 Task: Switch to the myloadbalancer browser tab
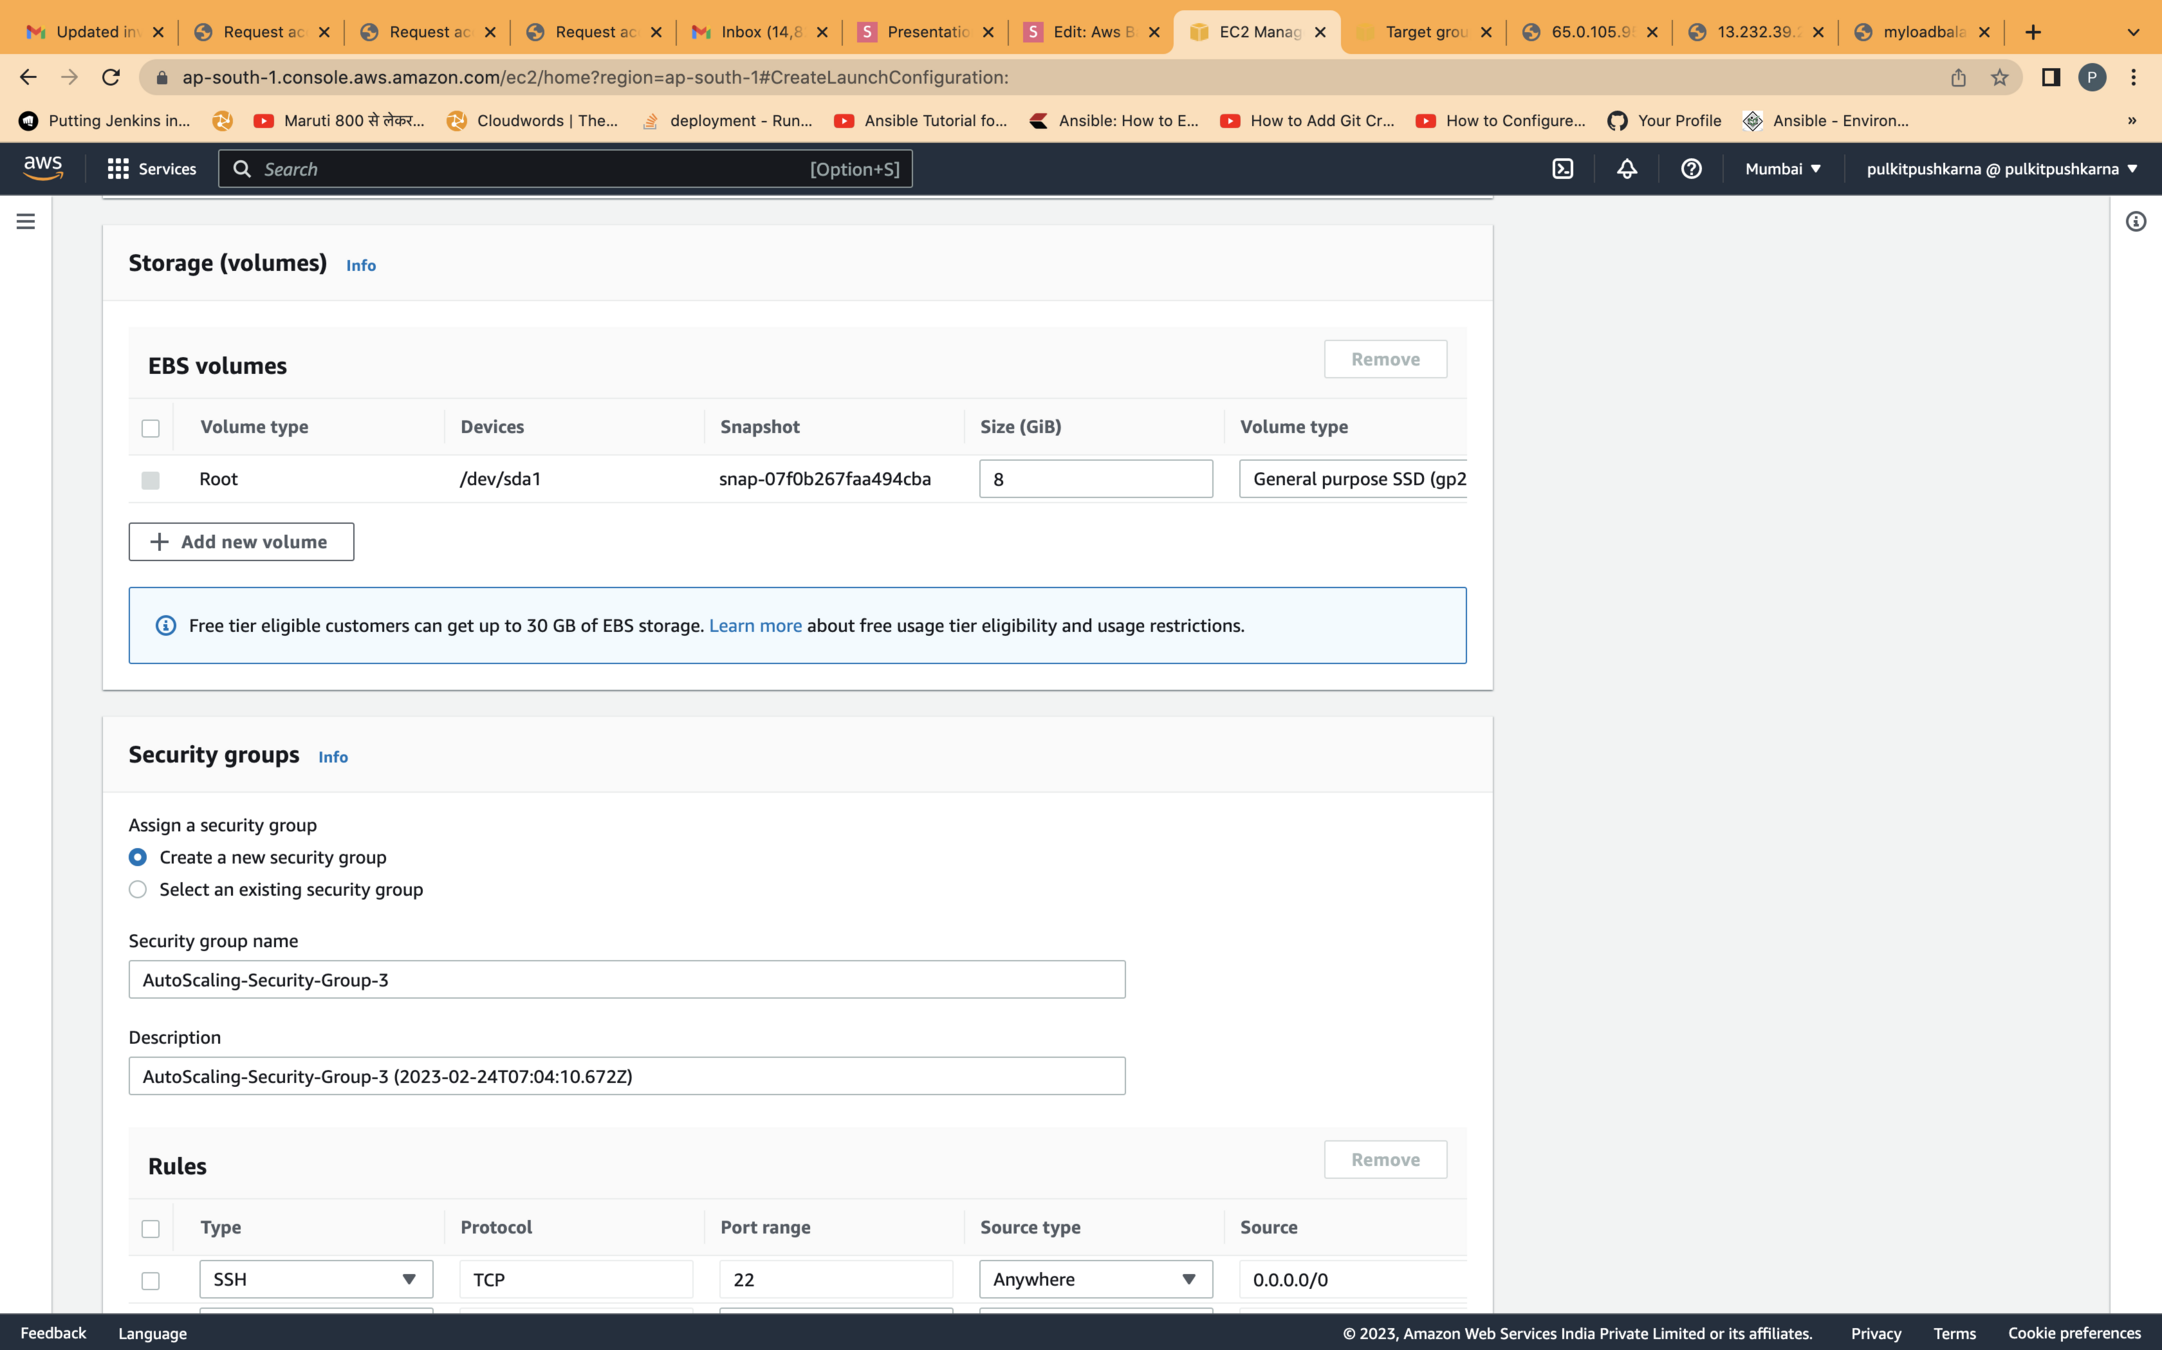click(x=1920, y=32)
